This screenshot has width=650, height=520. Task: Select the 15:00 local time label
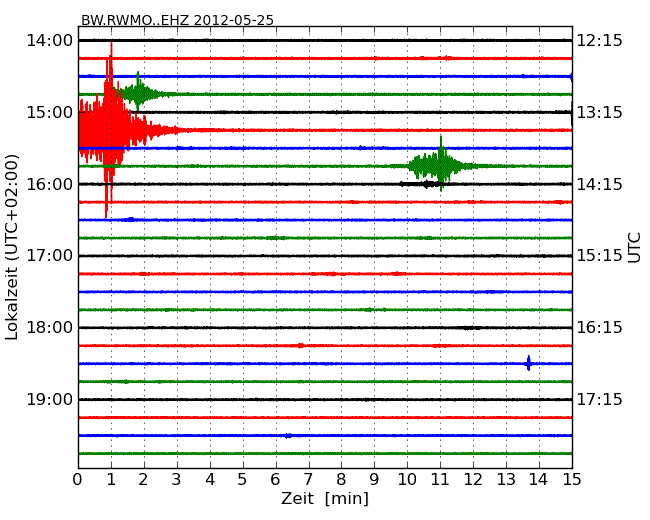tap(49, 112)
